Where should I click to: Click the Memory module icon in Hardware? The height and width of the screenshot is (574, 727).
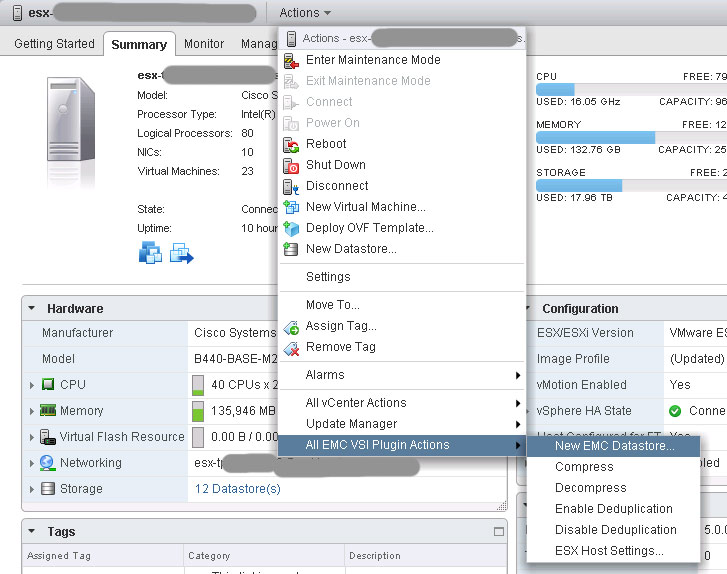tap(48, 410)
